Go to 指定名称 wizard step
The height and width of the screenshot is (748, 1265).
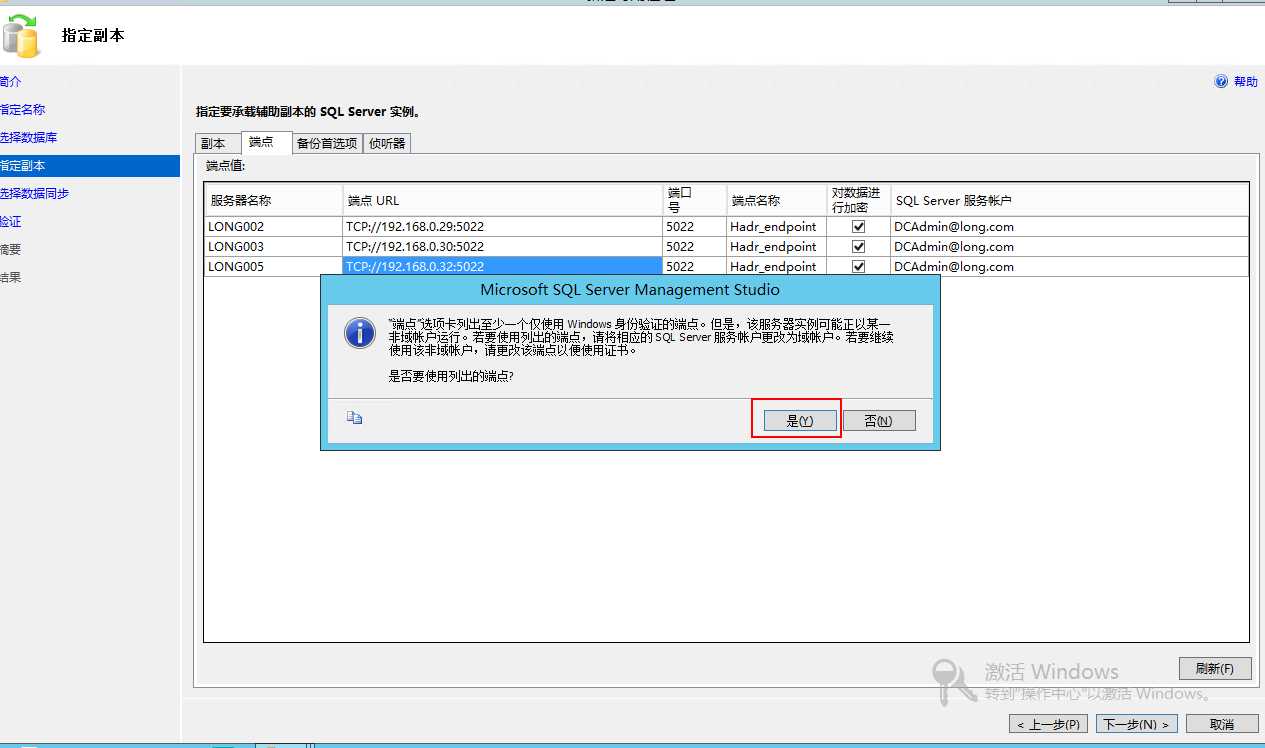point(22,110)
